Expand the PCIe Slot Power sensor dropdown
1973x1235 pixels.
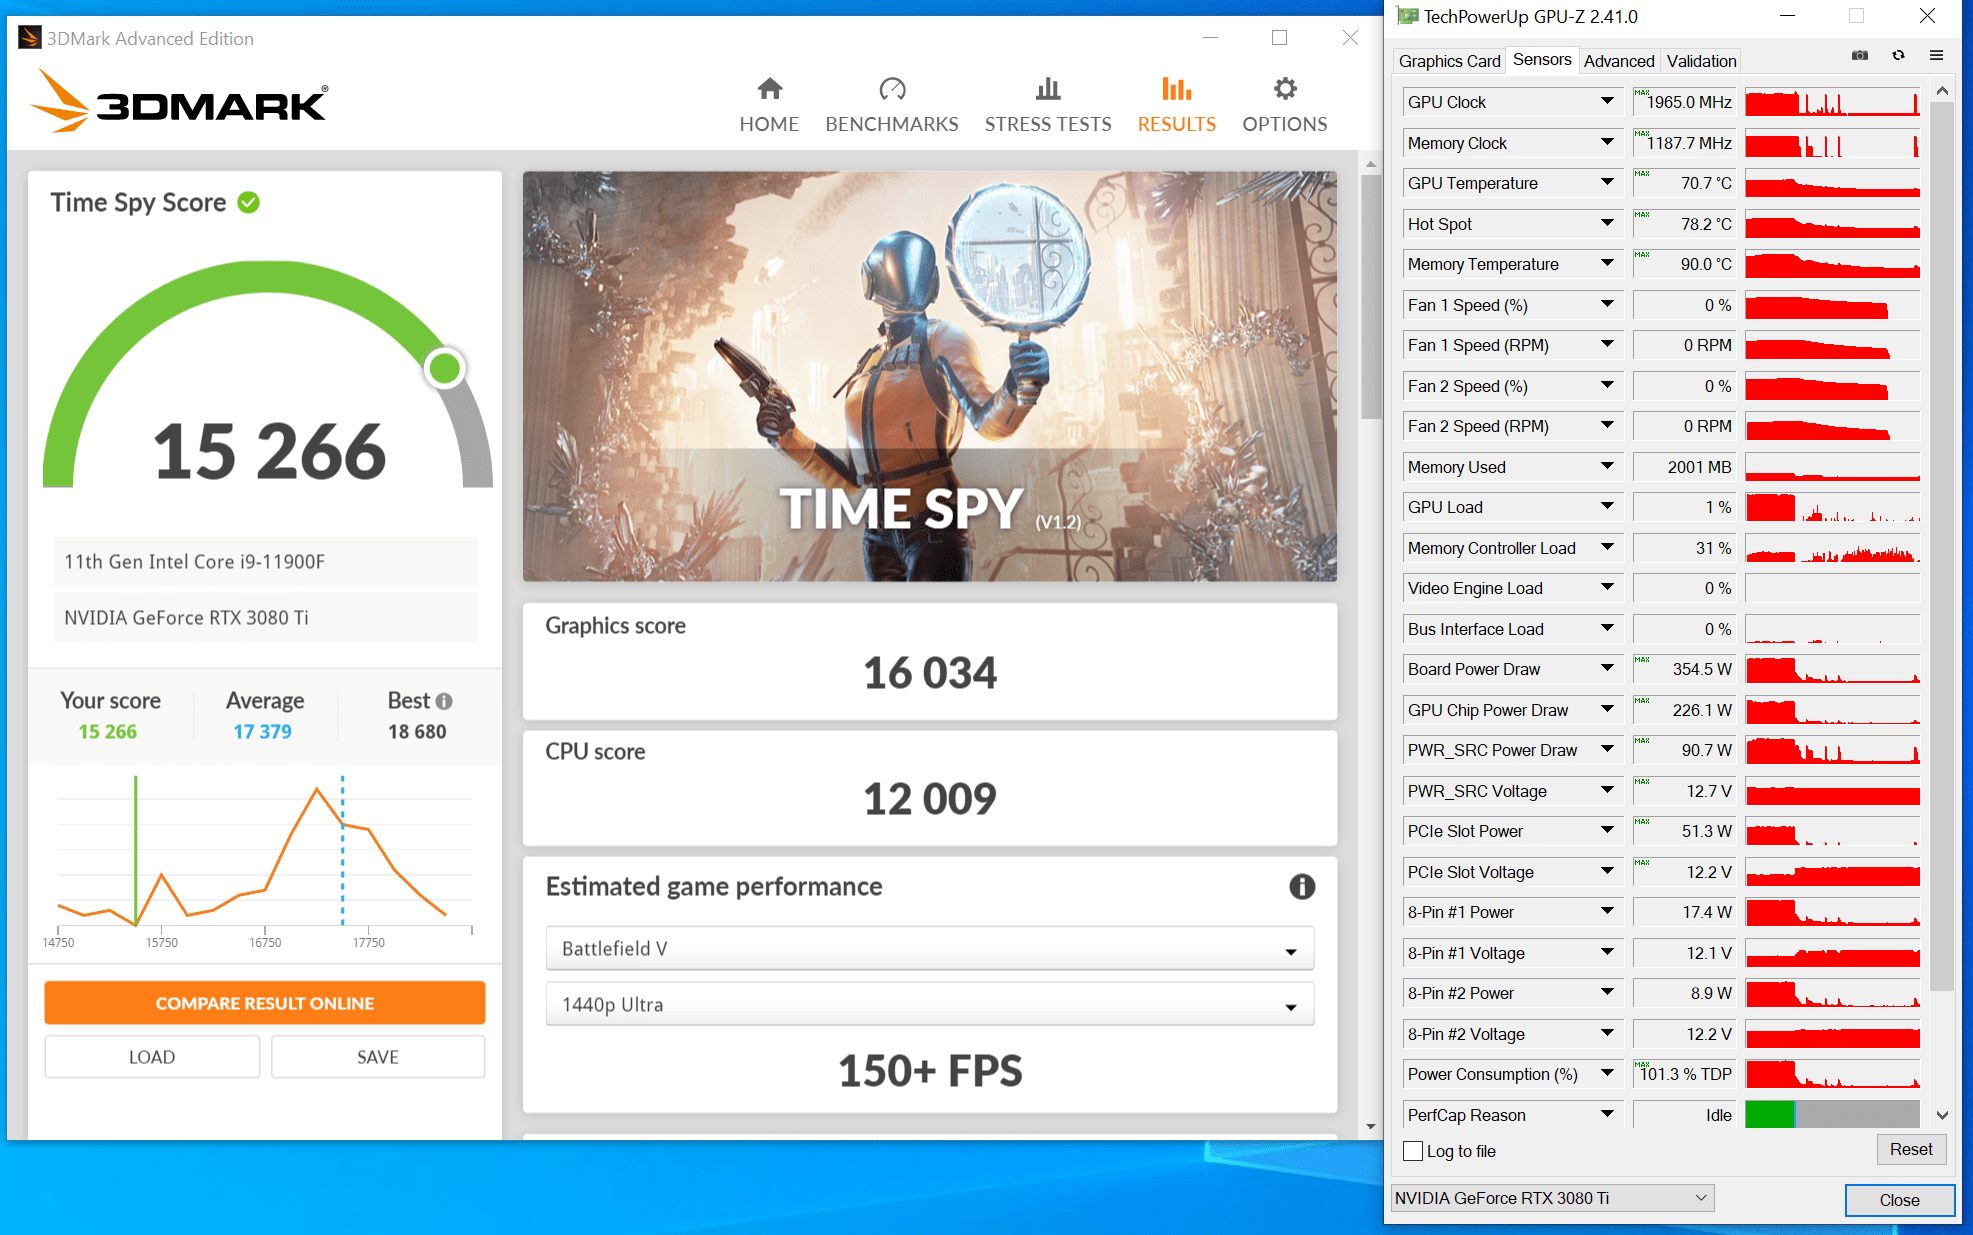coord(1607,831)
